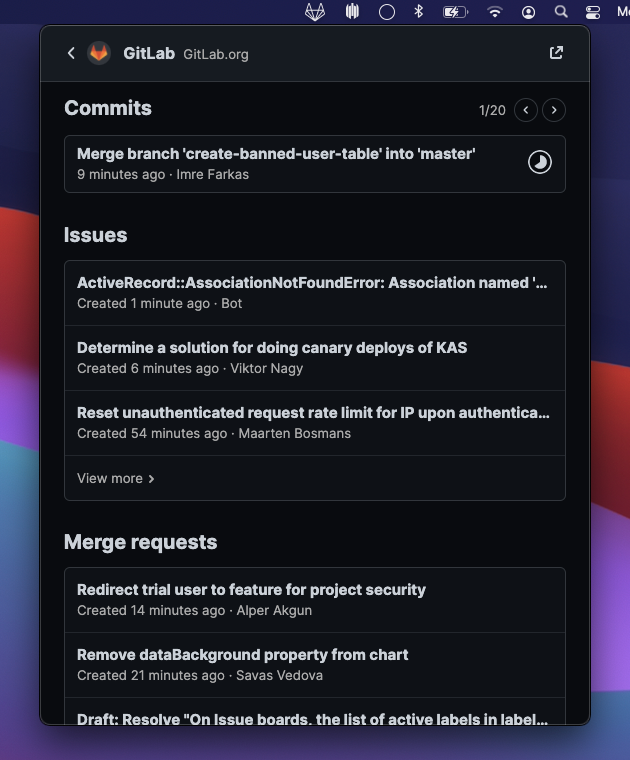The width and height of the screenshot is (630, 760).
Task: Show next commit with right chevron
Action: click(554, 110)
